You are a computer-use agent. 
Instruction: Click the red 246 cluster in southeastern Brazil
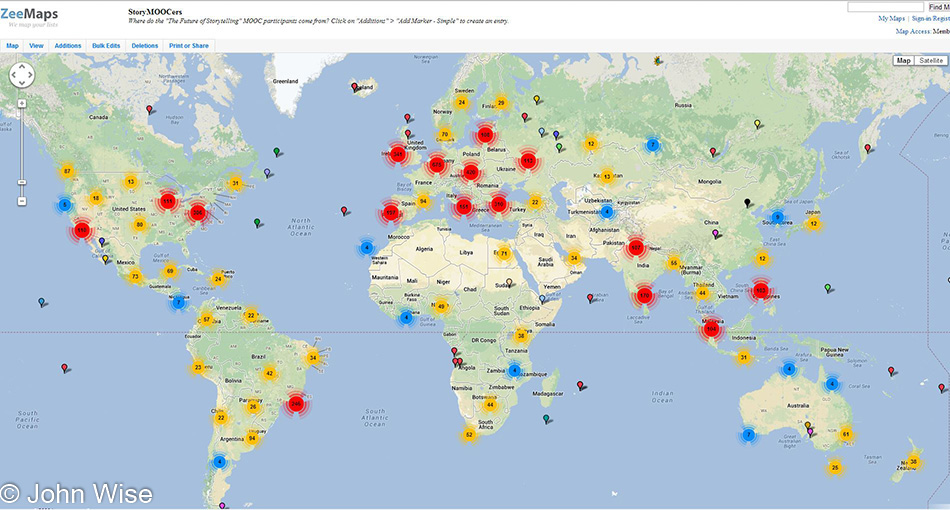(296, 403)
